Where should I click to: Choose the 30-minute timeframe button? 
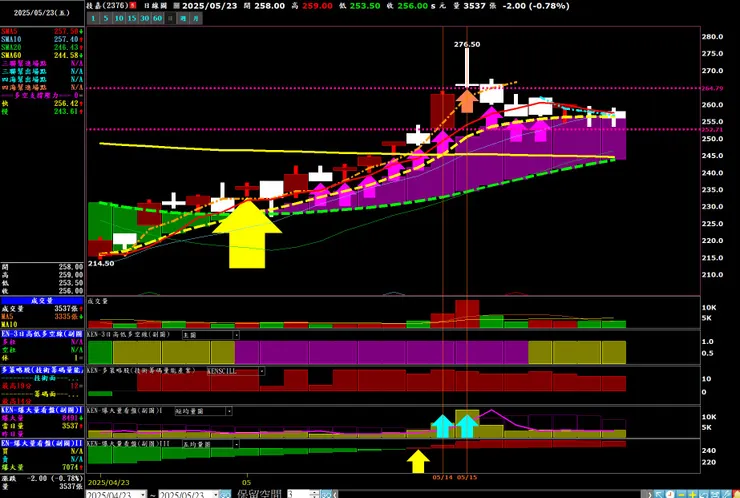click(x=144, y=18)
